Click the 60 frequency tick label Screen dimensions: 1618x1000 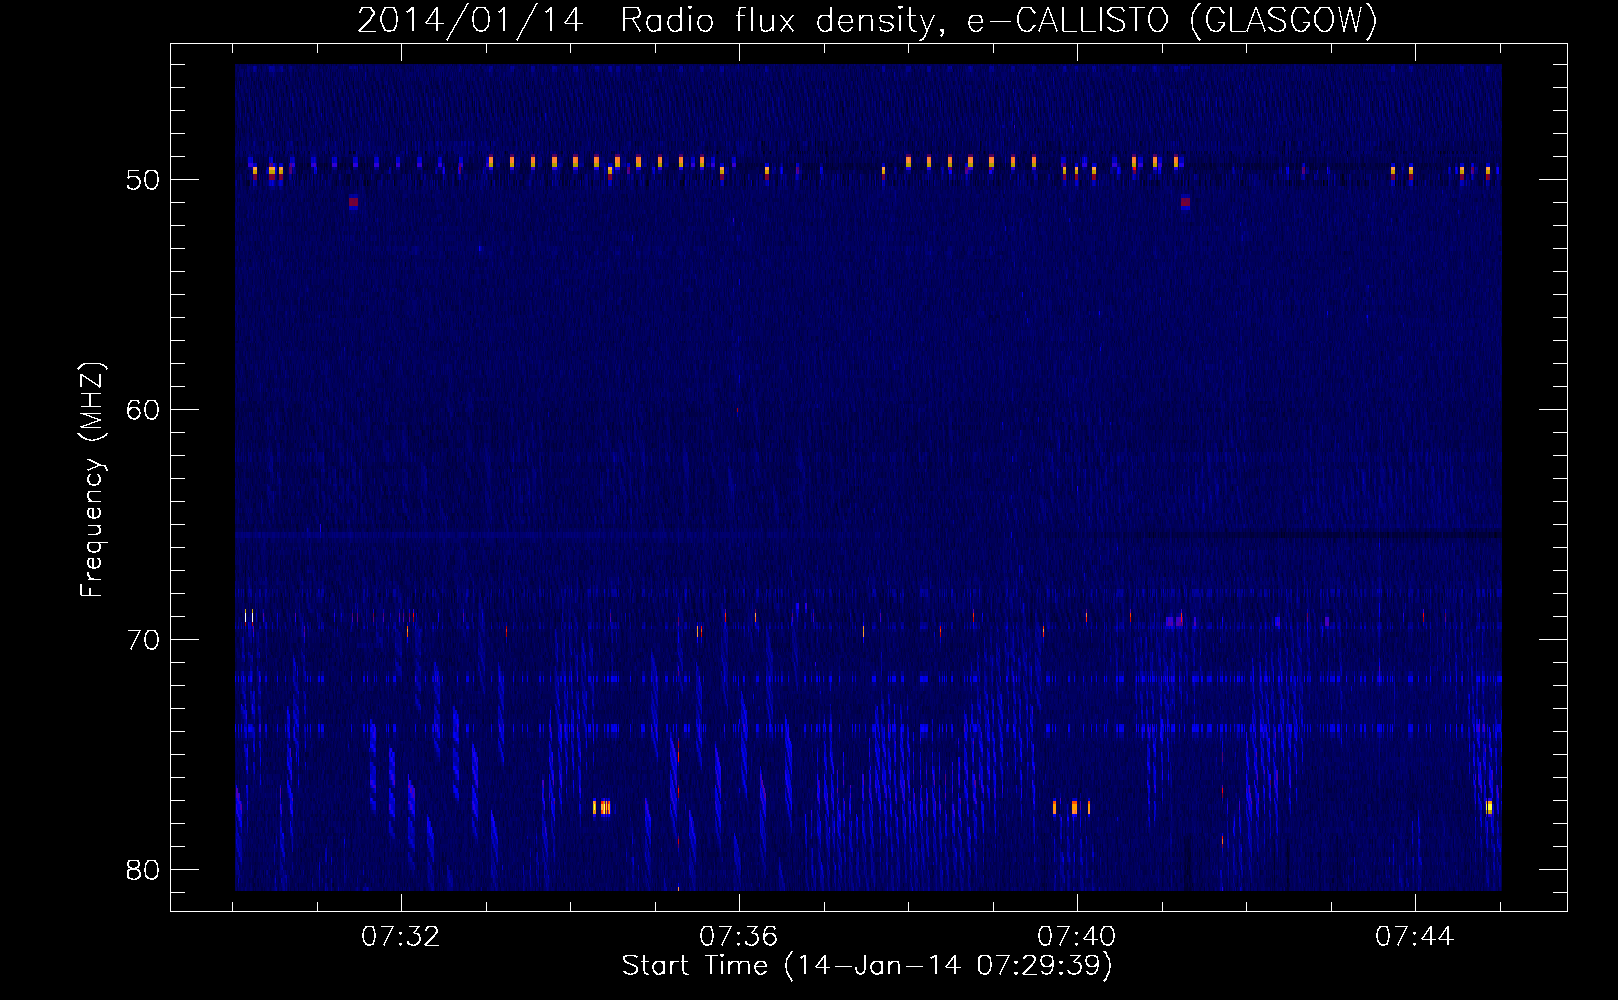(142, 410)
